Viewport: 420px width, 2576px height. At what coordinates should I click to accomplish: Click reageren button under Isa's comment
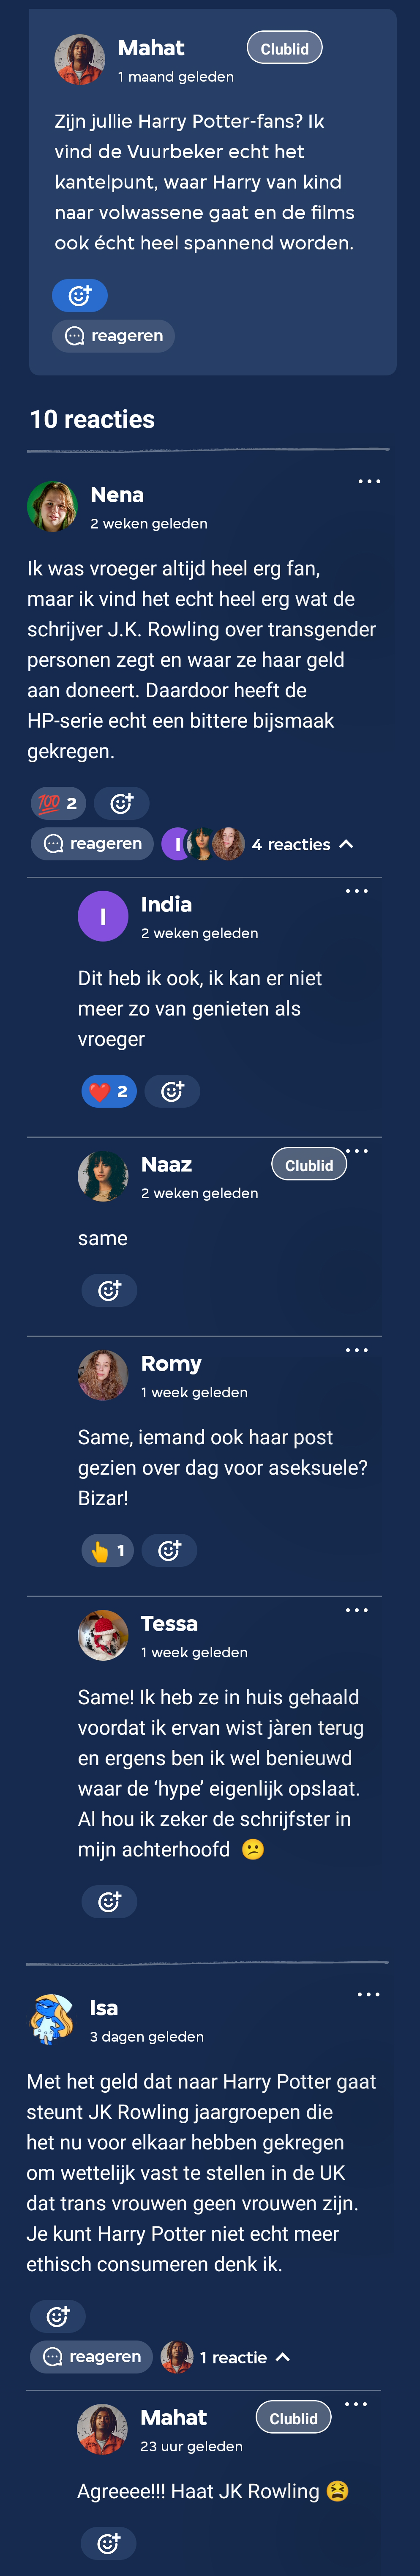[92, 2357]
